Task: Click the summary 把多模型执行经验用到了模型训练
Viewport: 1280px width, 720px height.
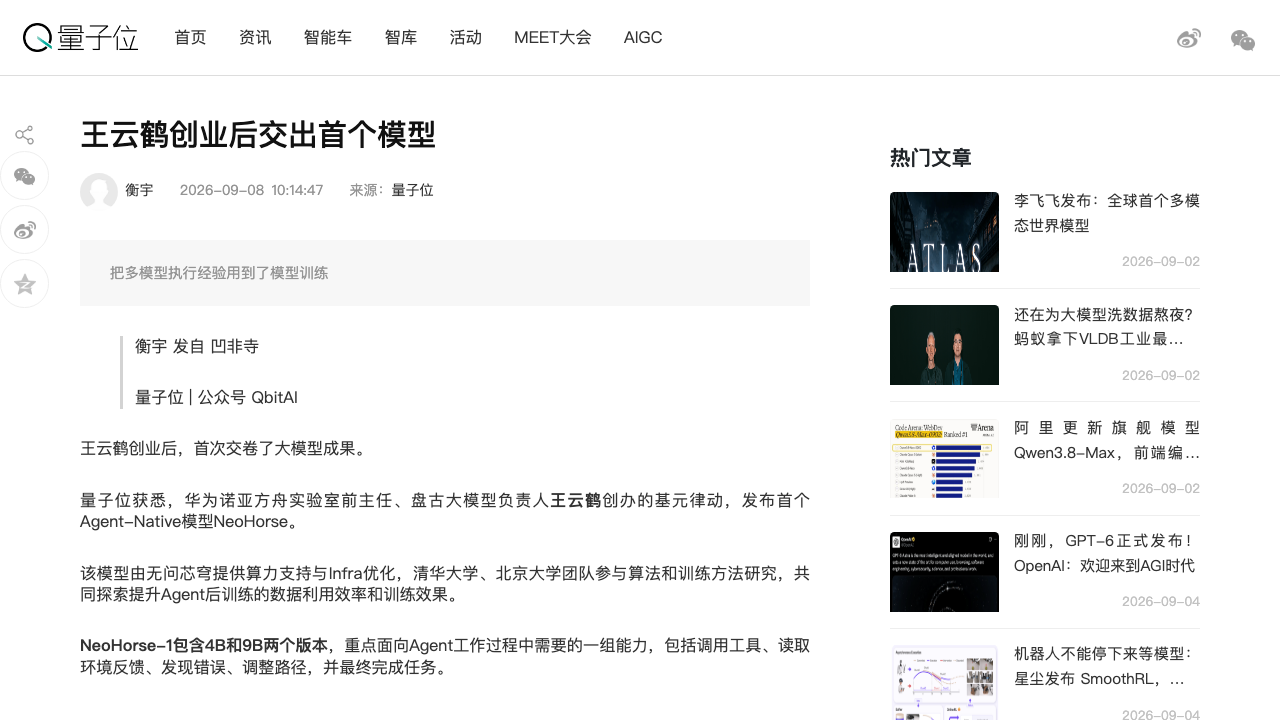Action: tap(219, 273)
